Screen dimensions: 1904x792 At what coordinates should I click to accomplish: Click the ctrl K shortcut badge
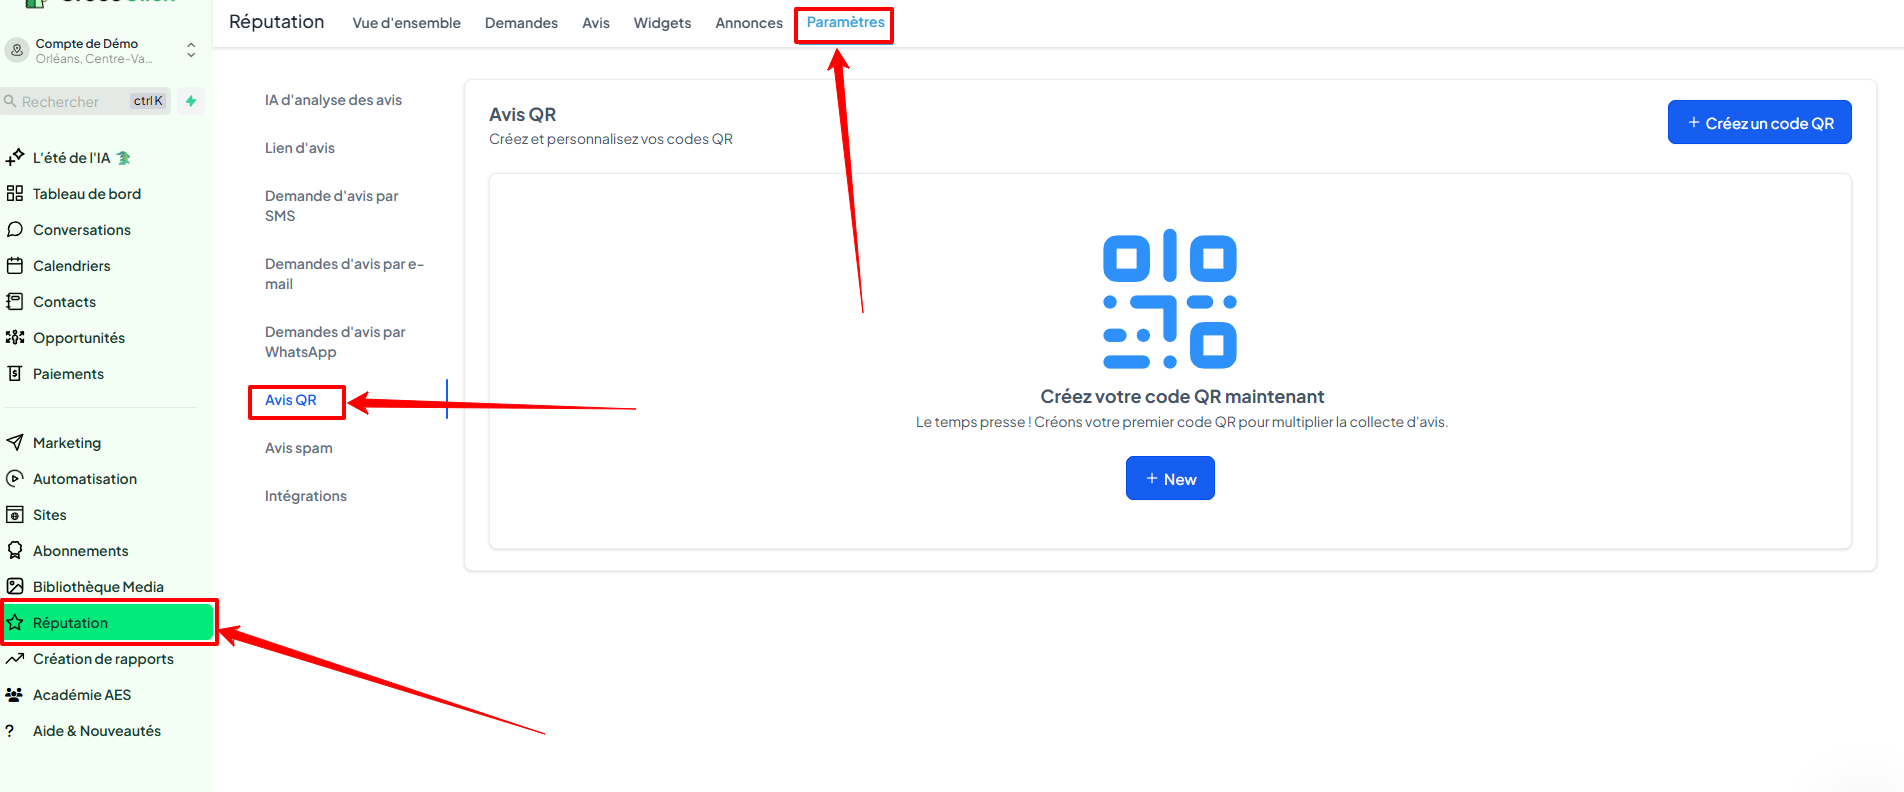click(148, 101)
